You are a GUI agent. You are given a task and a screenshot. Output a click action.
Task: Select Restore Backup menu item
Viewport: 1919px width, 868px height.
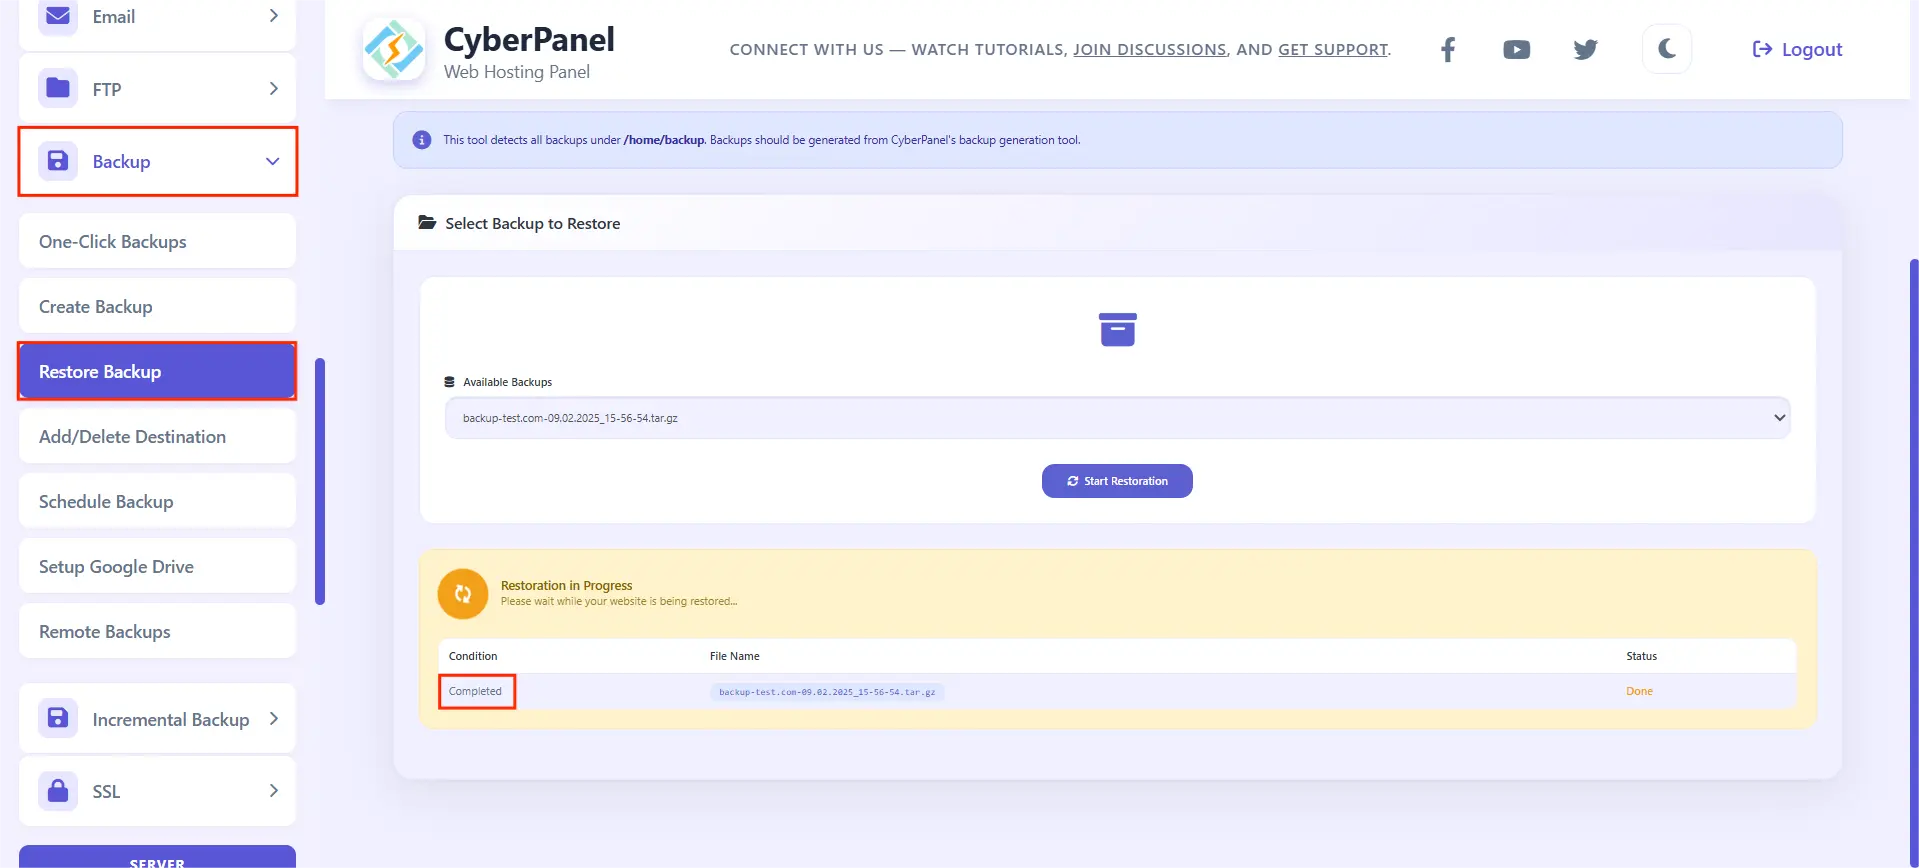[157, 371]
